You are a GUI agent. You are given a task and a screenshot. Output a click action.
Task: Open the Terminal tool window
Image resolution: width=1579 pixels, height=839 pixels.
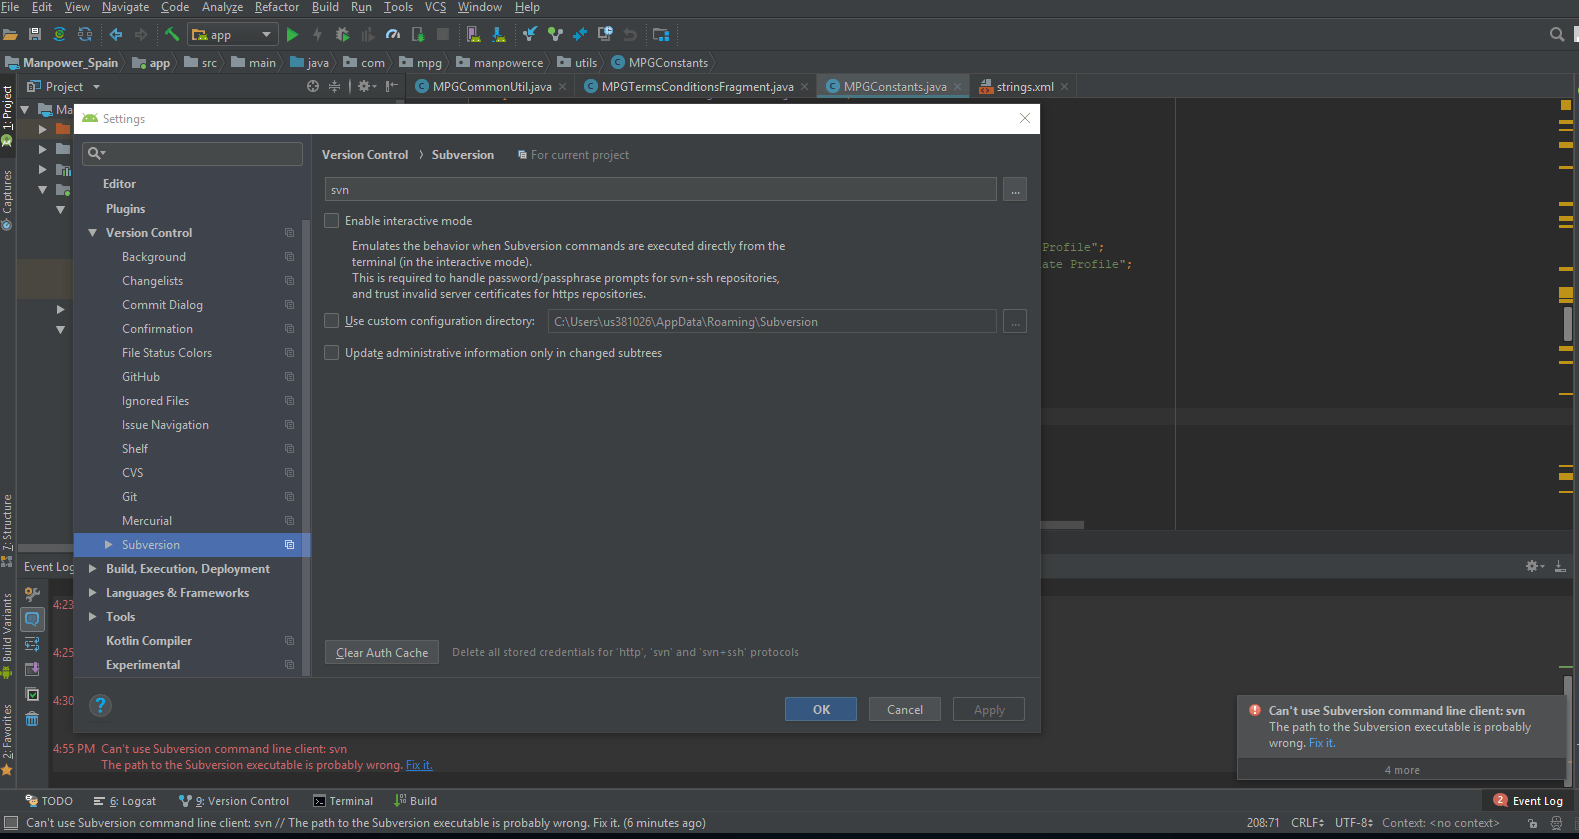coord(343,801)
